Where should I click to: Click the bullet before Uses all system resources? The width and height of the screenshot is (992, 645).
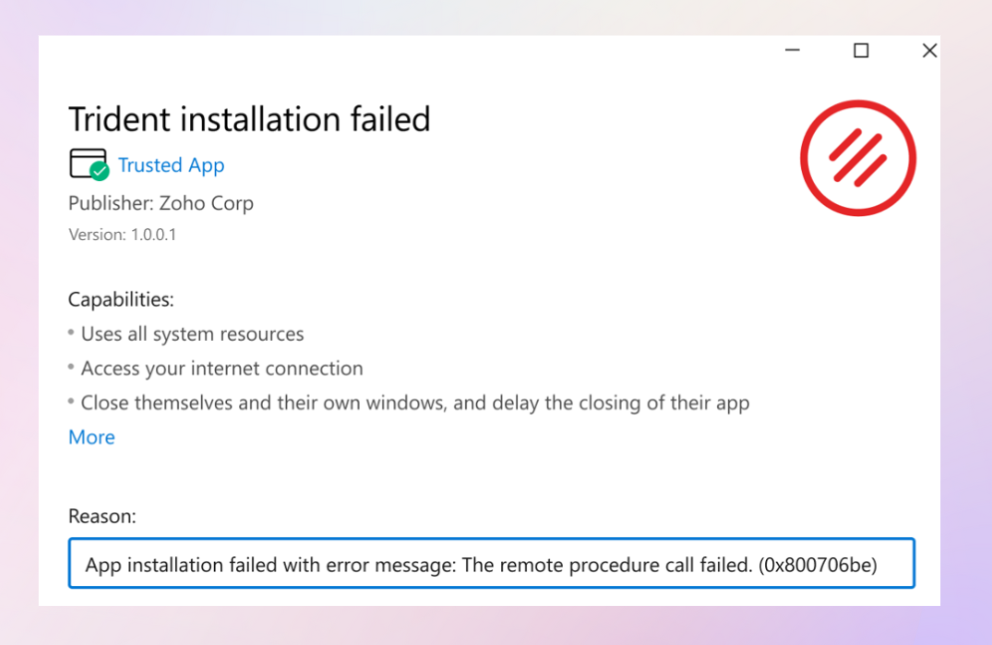click(71, 333)
